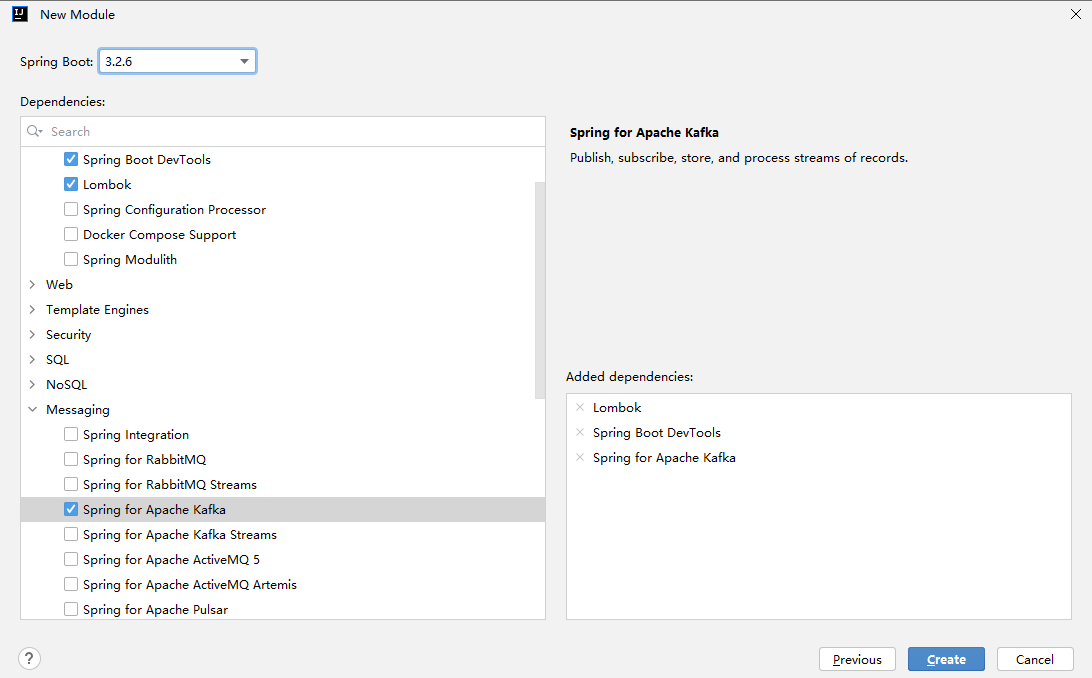Uncheck the Lombok dependency
1092x678 pixels.
(x=71, y=184)
